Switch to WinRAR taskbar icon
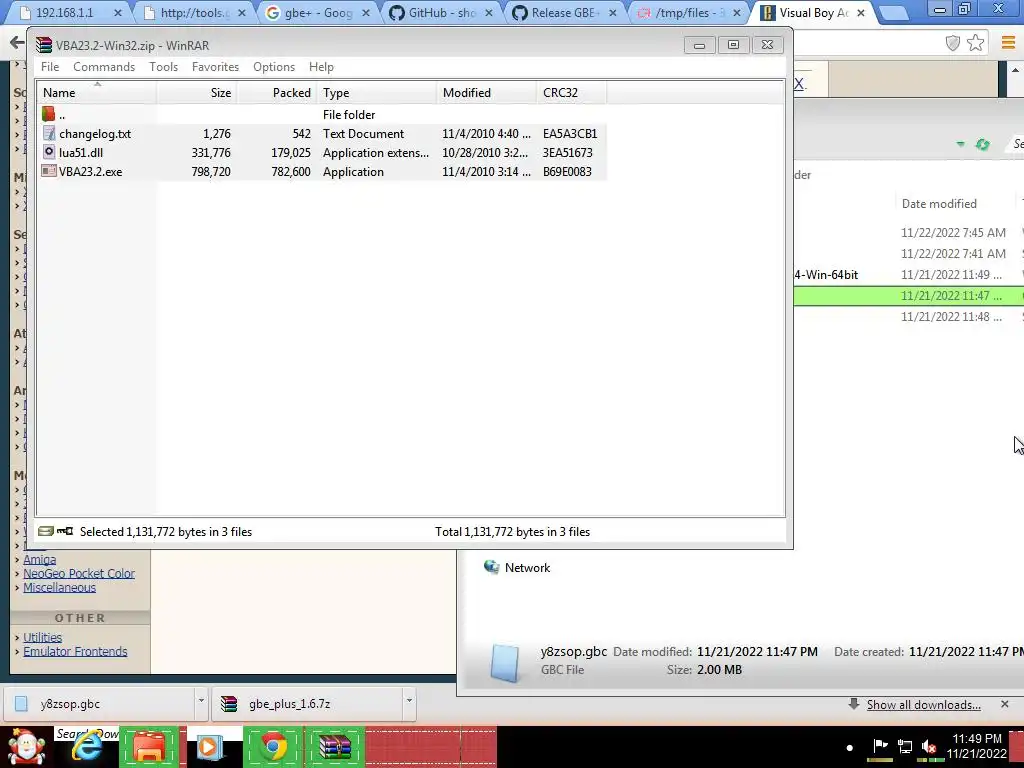1024x768 pixels. 334,747
